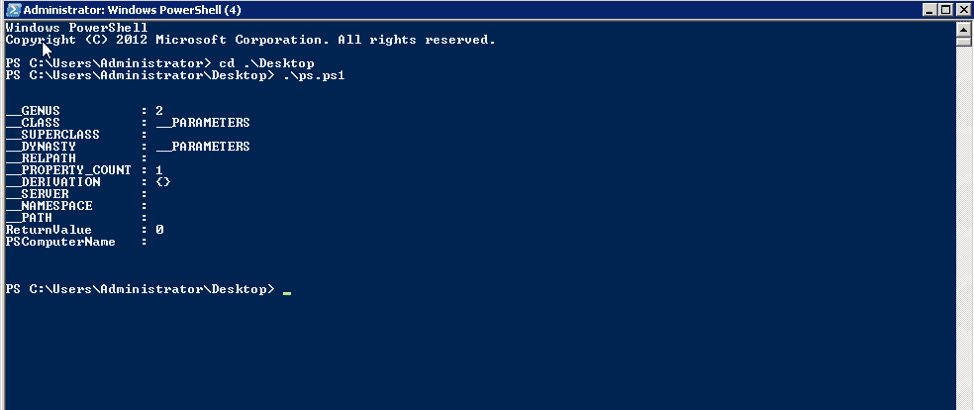Screen dimensions: 974x410
Task: Click the vertical scrollbar thumb
Action: coord(965,41)
